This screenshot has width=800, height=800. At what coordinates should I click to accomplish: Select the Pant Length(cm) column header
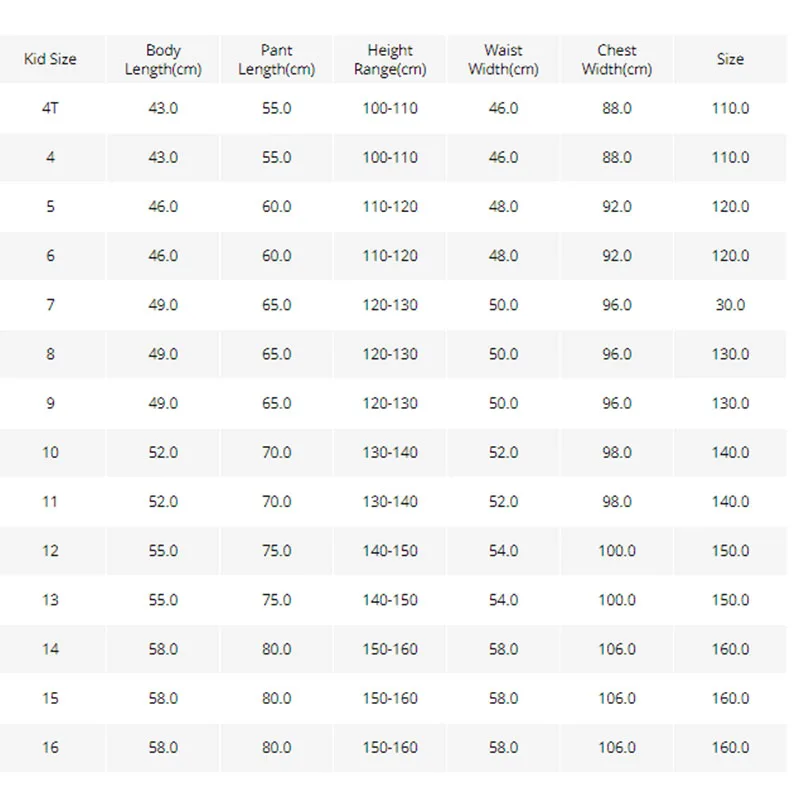point(276,59)
